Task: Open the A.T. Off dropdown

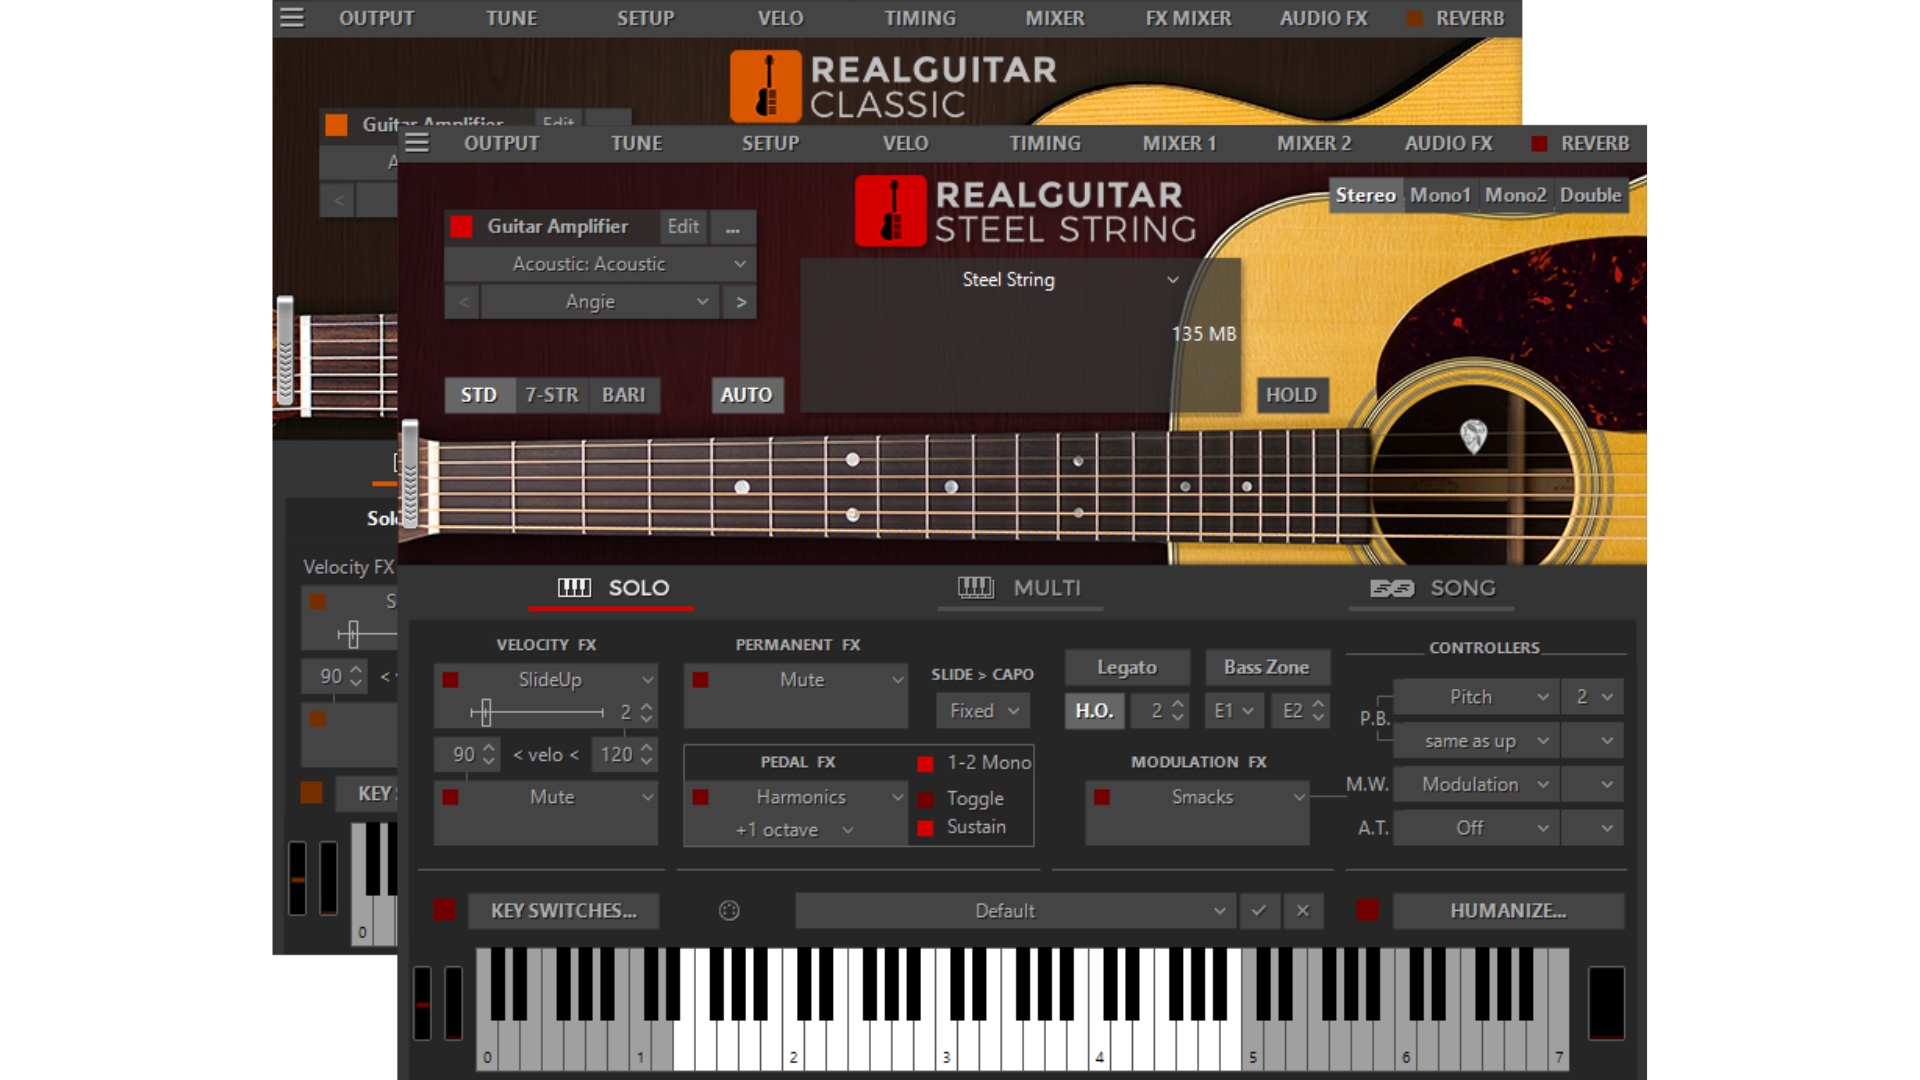Action: pos(1477,828)
